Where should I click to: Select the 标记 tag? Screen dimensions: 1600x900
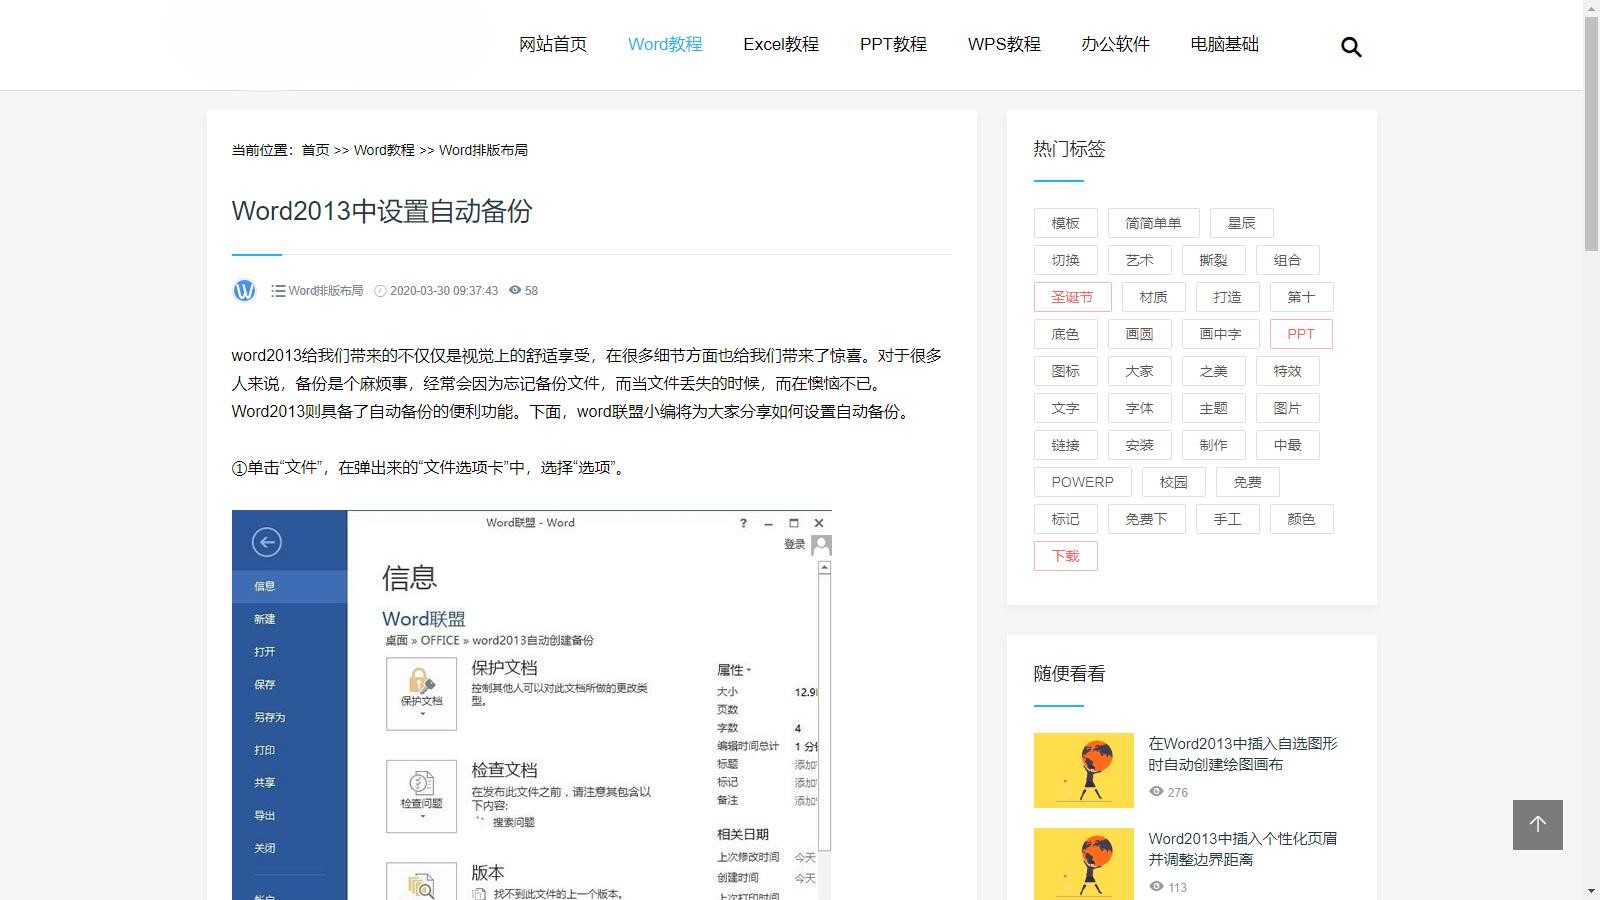(x=1066, y=519)
